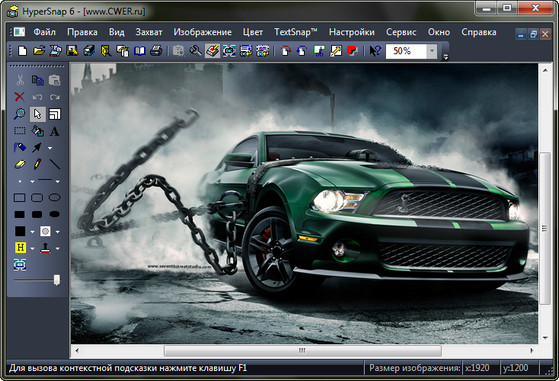The height and width of the screenshot is (381, 559).
Task: Expand the black foreground color dropdown arrow
Action: [x=32, y=232]
